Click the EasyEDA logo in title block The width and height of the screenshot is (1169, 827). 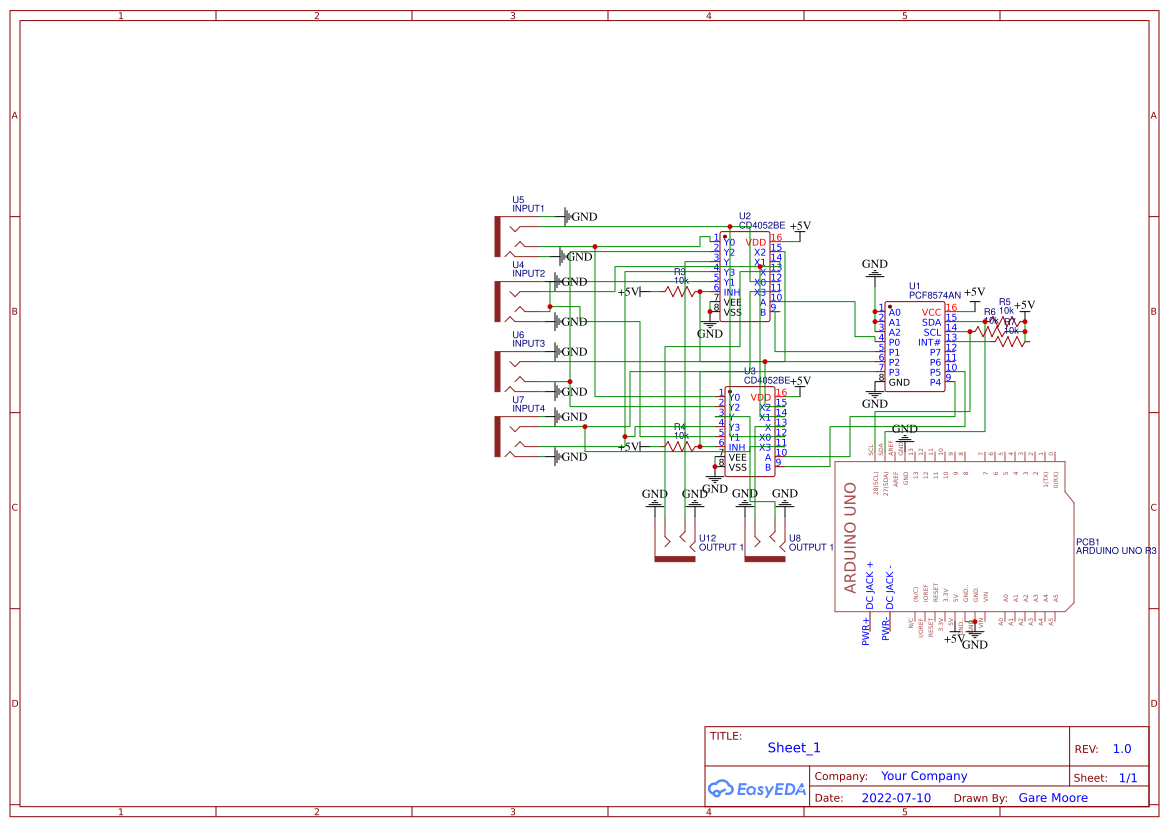click(757, 789)
